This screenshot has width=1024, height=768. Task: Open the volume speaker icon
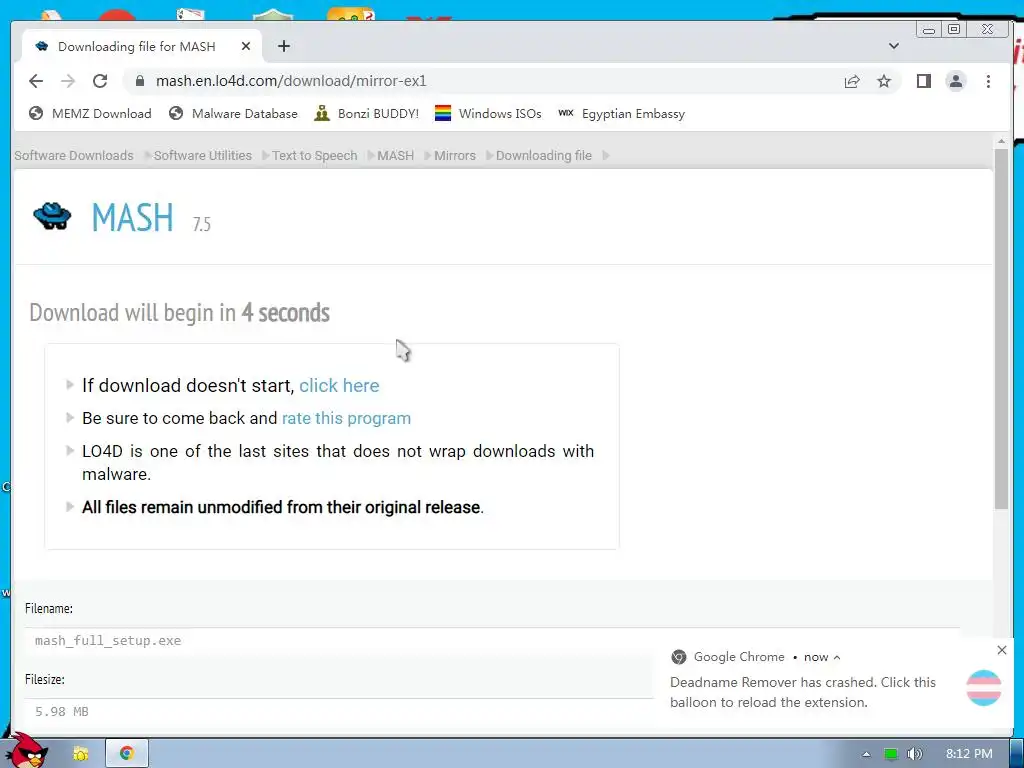coord(915,754)
